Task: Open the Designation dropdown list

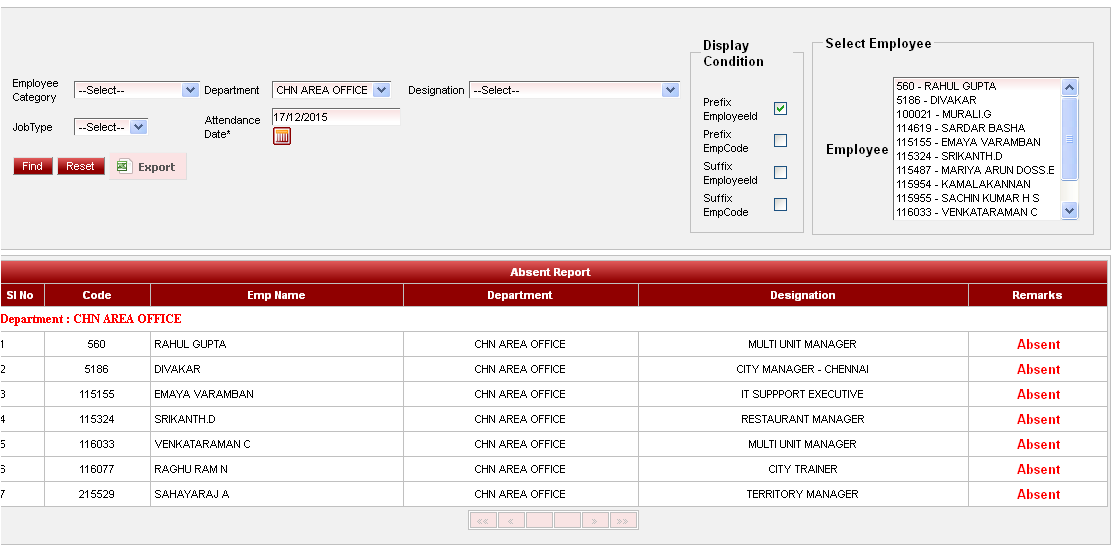Action: [574, 90]
